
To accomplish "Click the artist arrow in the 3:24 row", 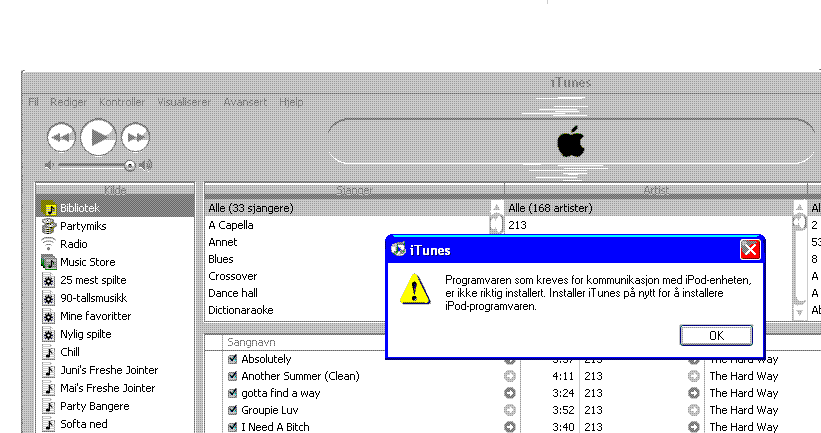I will pyautogui.click(x=694, y=393).
